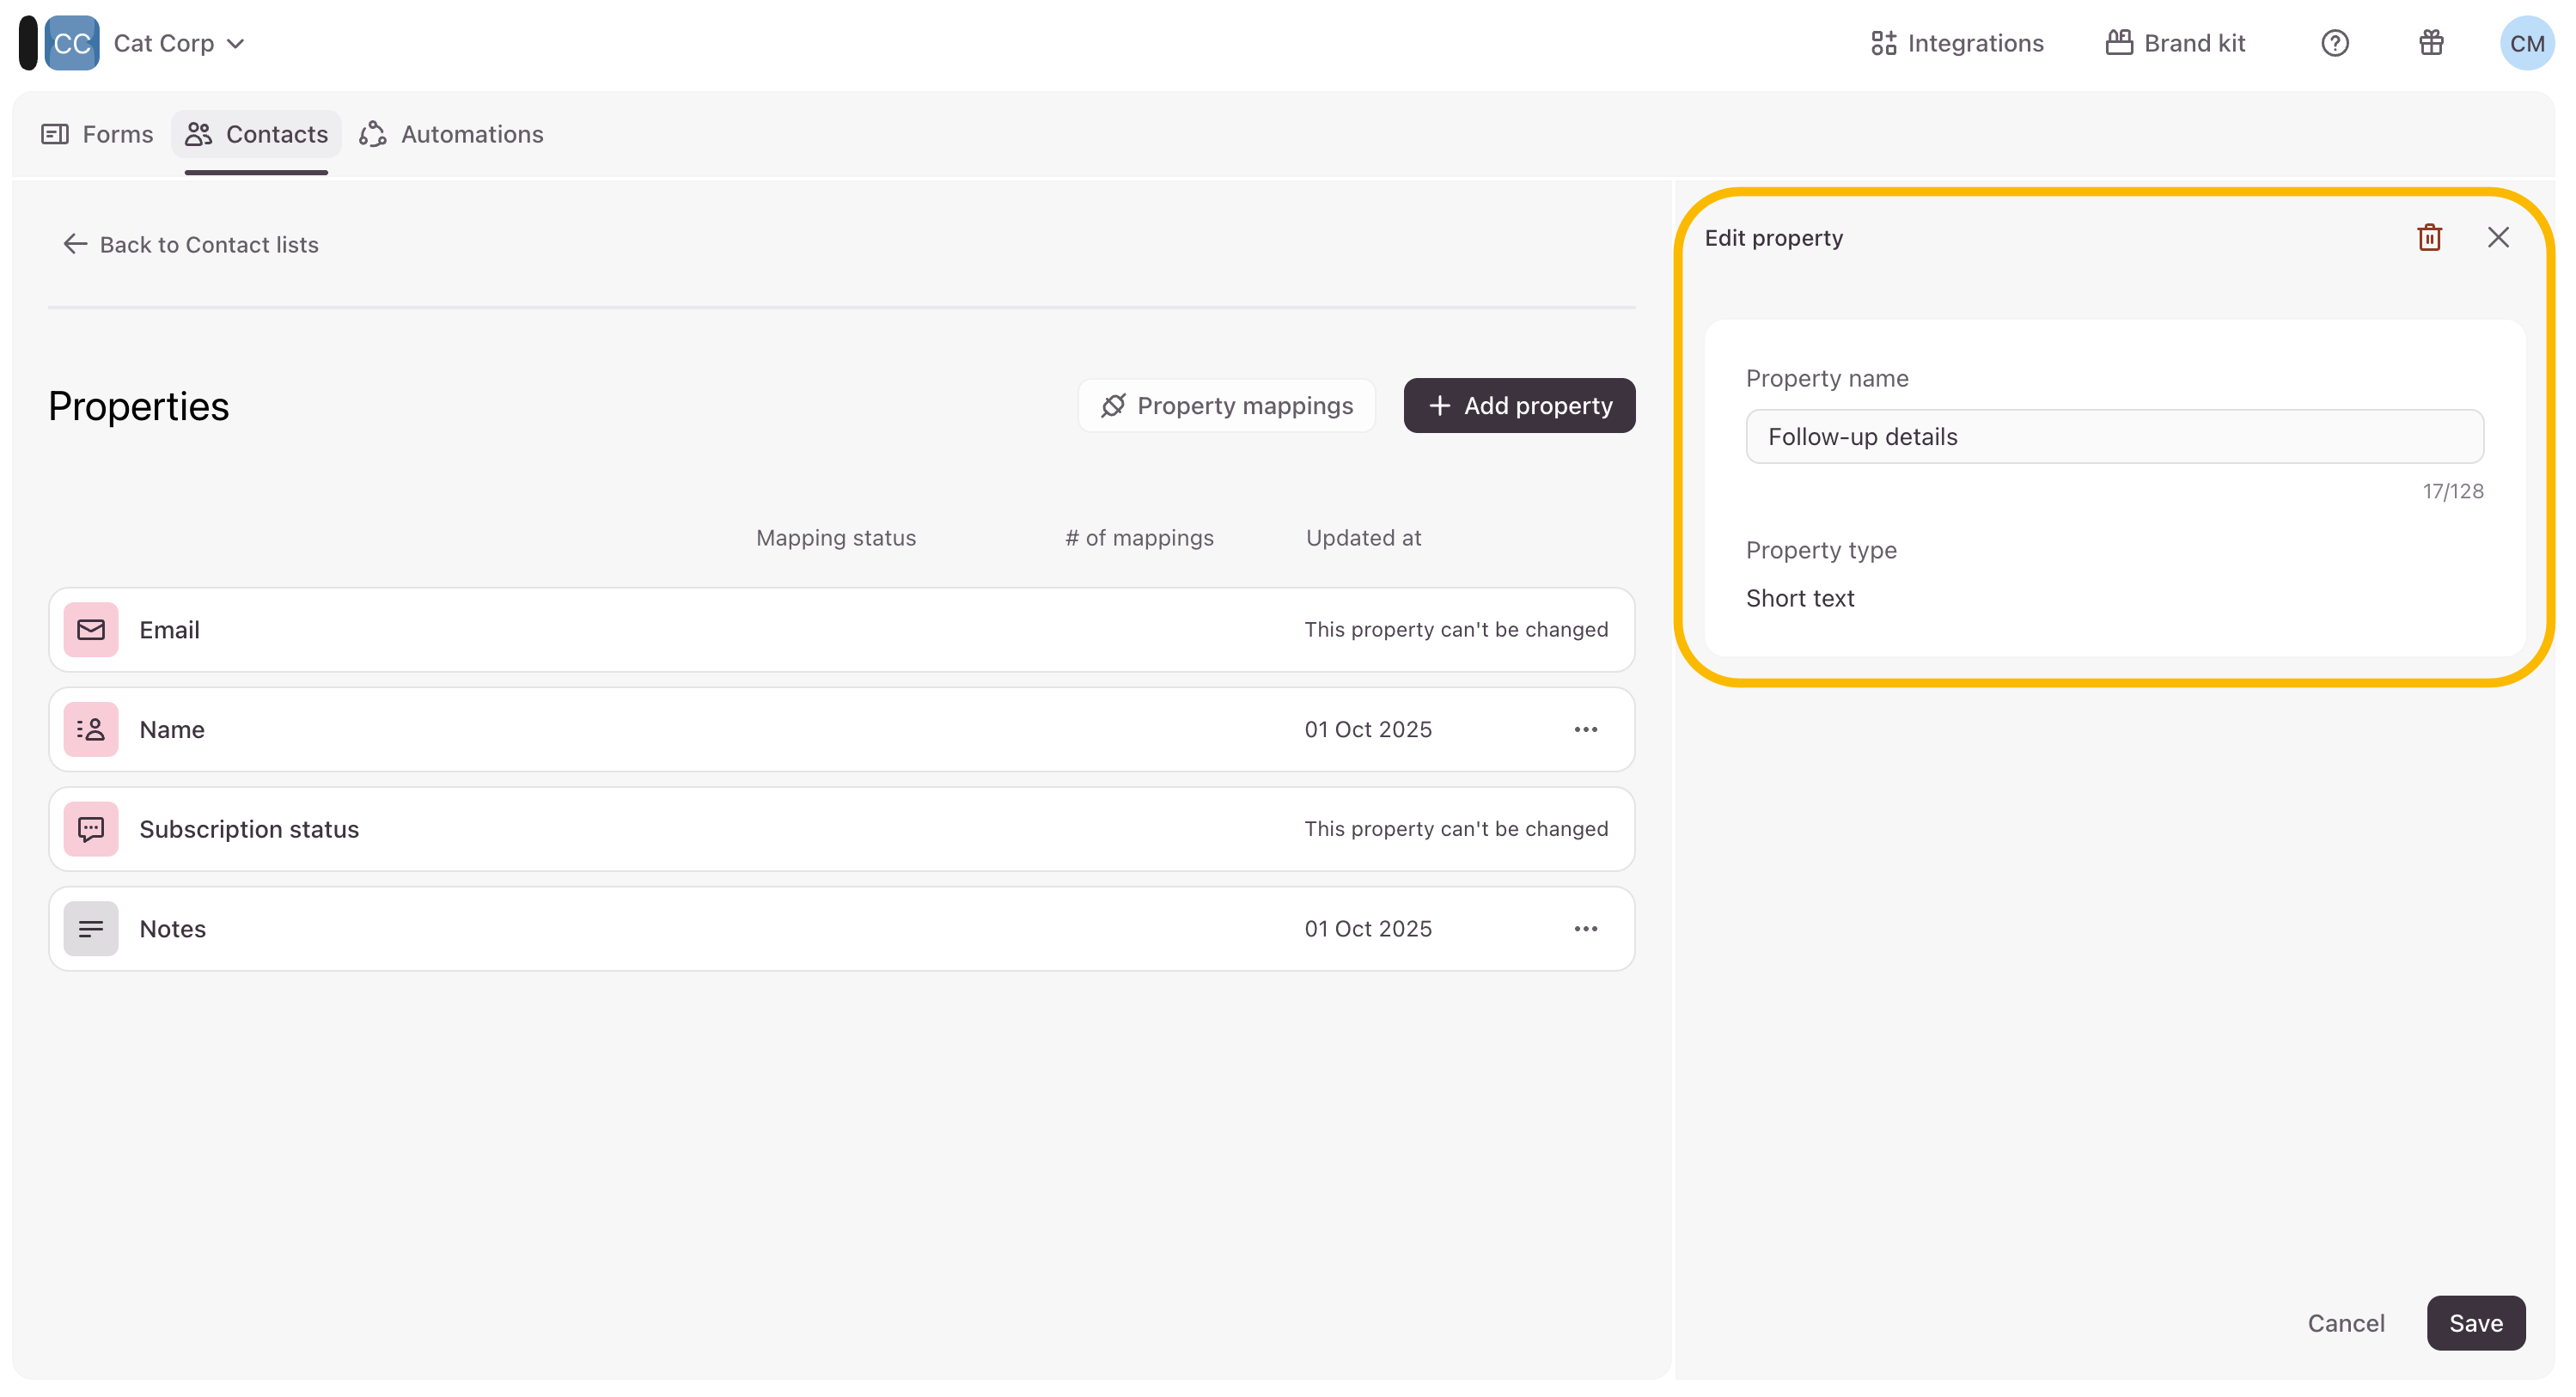
Task: Click the gift box icon
Action: pos(2431,43)
